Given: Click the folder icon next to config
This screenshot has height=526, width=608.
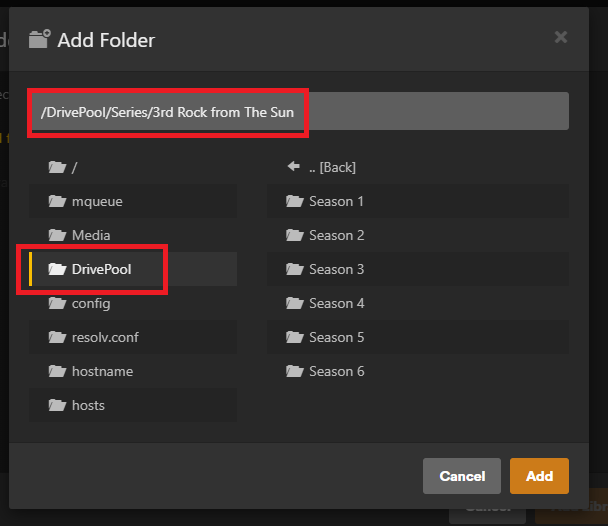Looking at the screenshot, I should click(x=57, y=303).
